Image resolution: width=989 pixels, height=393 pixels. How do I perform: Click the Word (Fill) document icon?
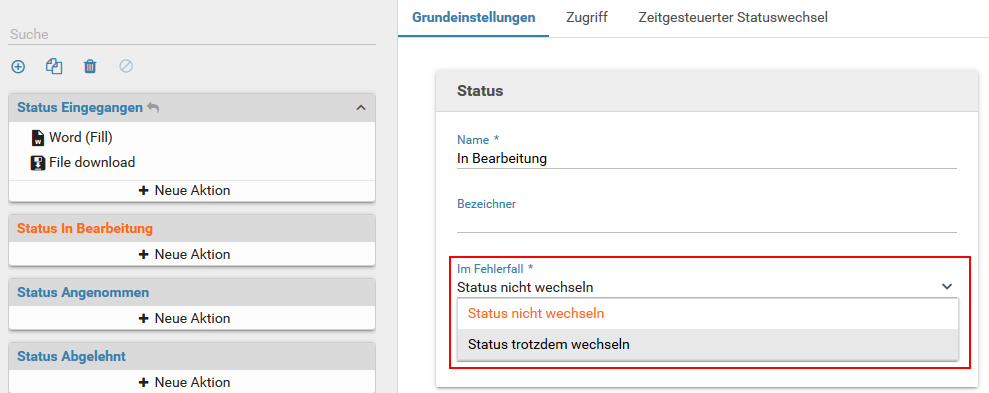(x=38, y=138)
